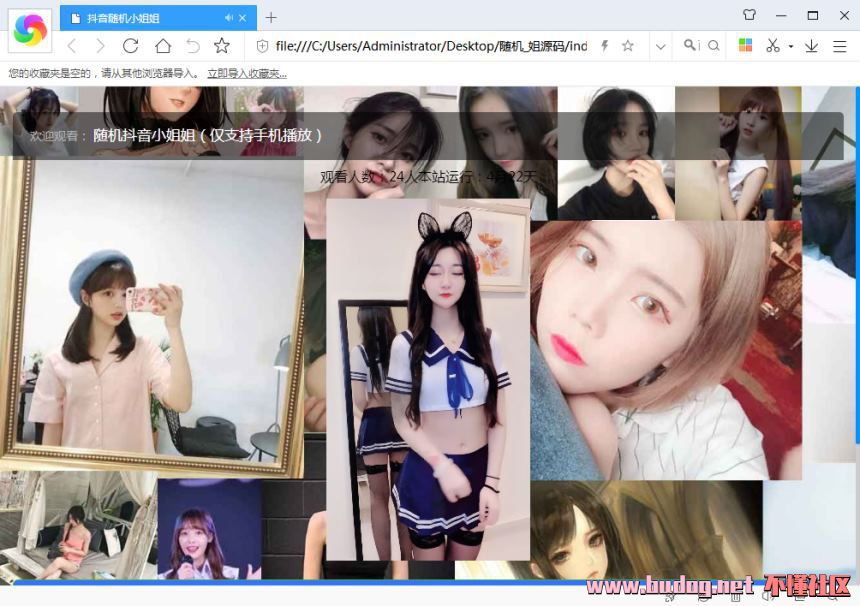Open the hamburger main menu
860x606 pixels.
[839, 46]
